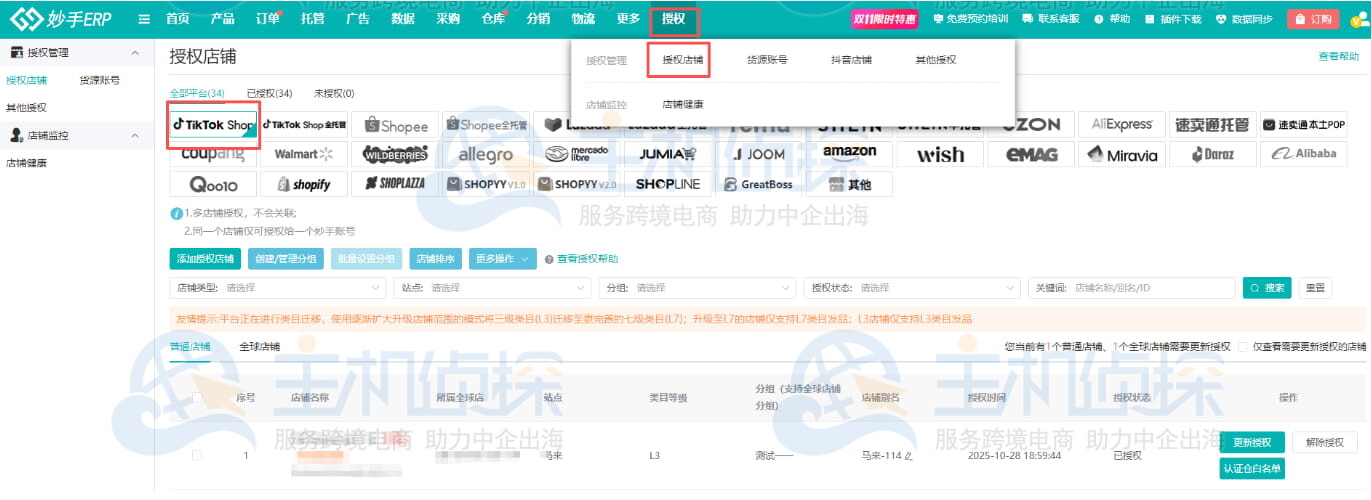The width and height of the screenshot is (1371, 500).
Task: Switch to the 未授权(0) filter tab
Action: click(334, 93)
